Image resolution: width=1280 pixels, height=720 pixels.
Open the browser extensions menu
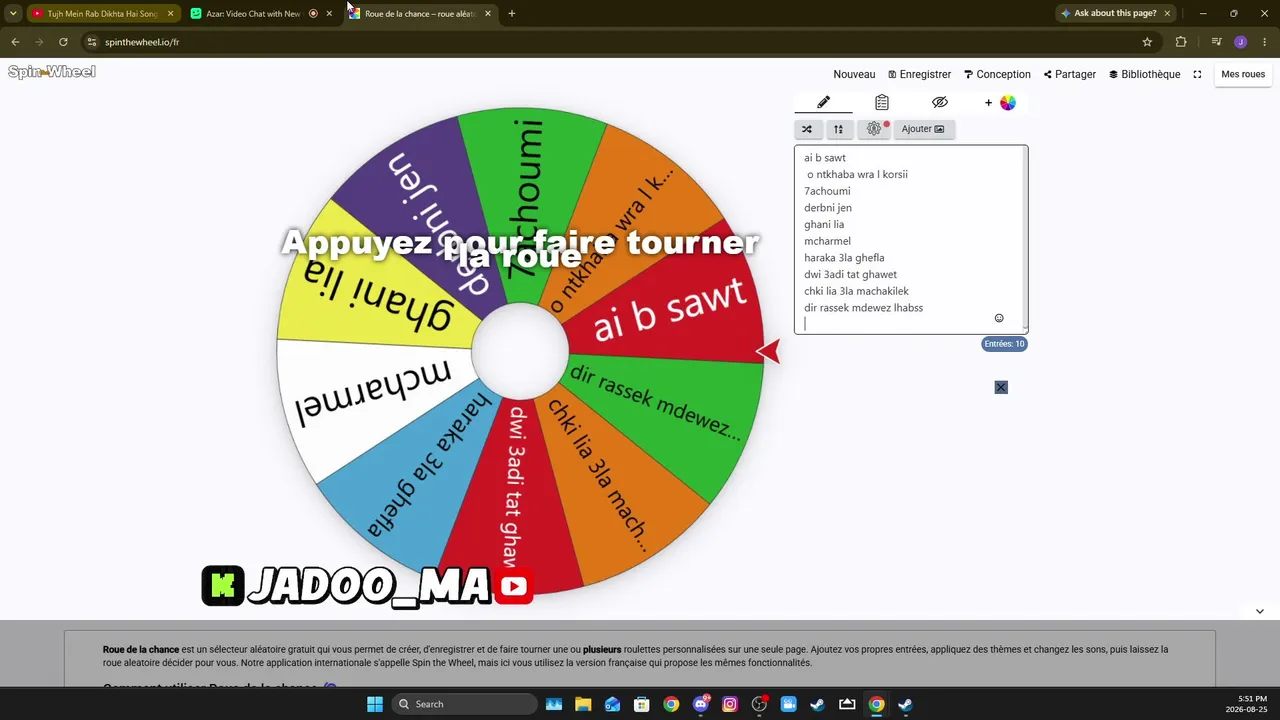click(1181, 42)
